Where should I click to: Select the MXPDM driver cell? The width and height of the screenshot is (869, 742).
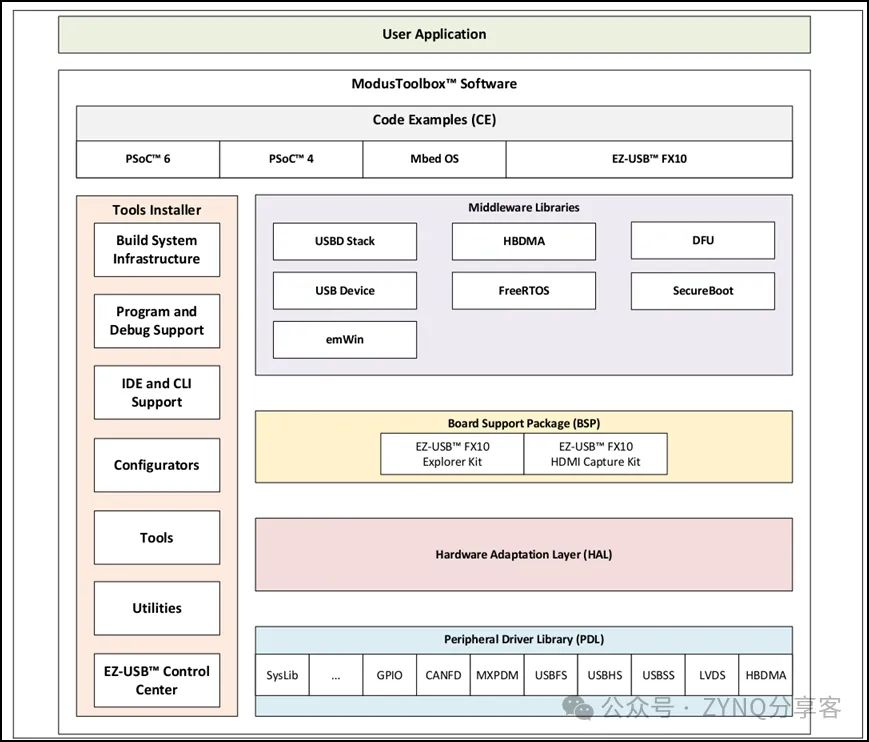click(x=497, y=675)
